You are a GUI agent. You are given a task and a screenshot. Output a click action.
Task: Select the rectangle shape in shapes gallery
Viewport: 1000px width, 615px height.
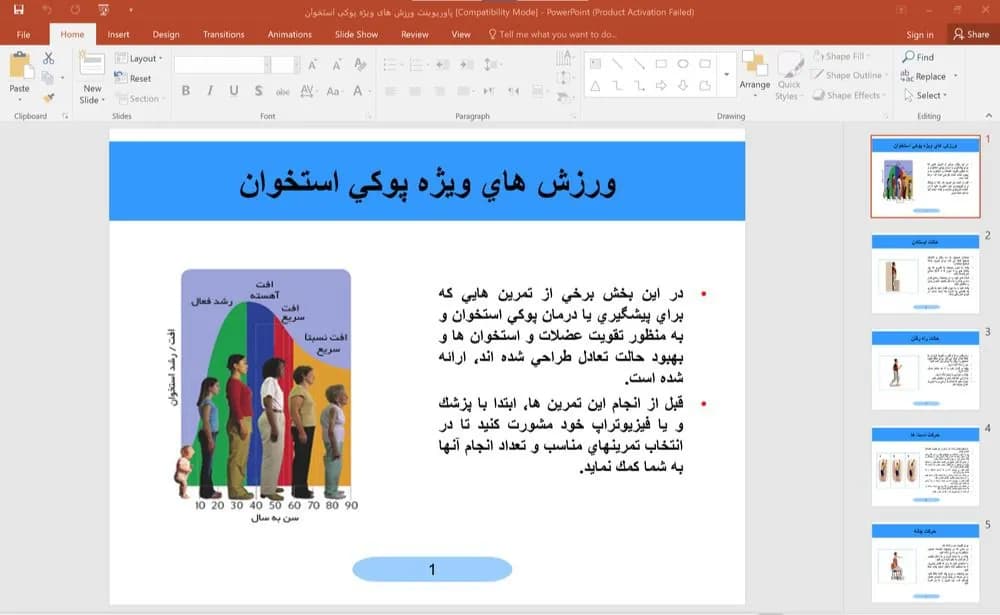pyautogui.click(x=661, y=64)
